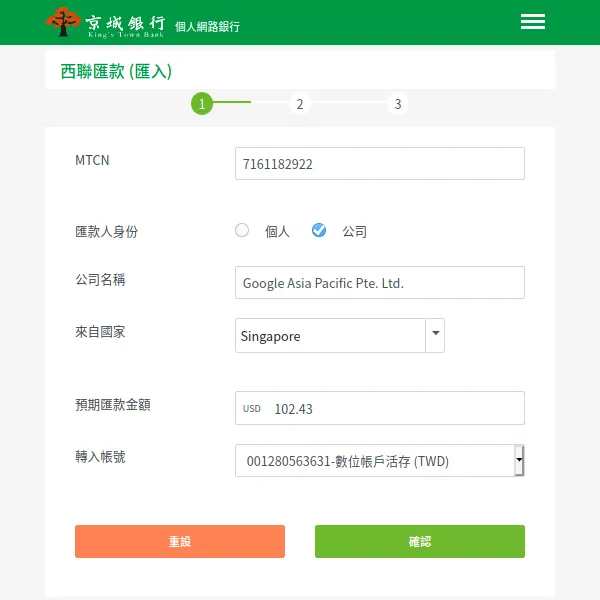Click step 2 progress indicator
Viewport: 600px width, 600px height.
pyautogui.click(x=300, y=104)
